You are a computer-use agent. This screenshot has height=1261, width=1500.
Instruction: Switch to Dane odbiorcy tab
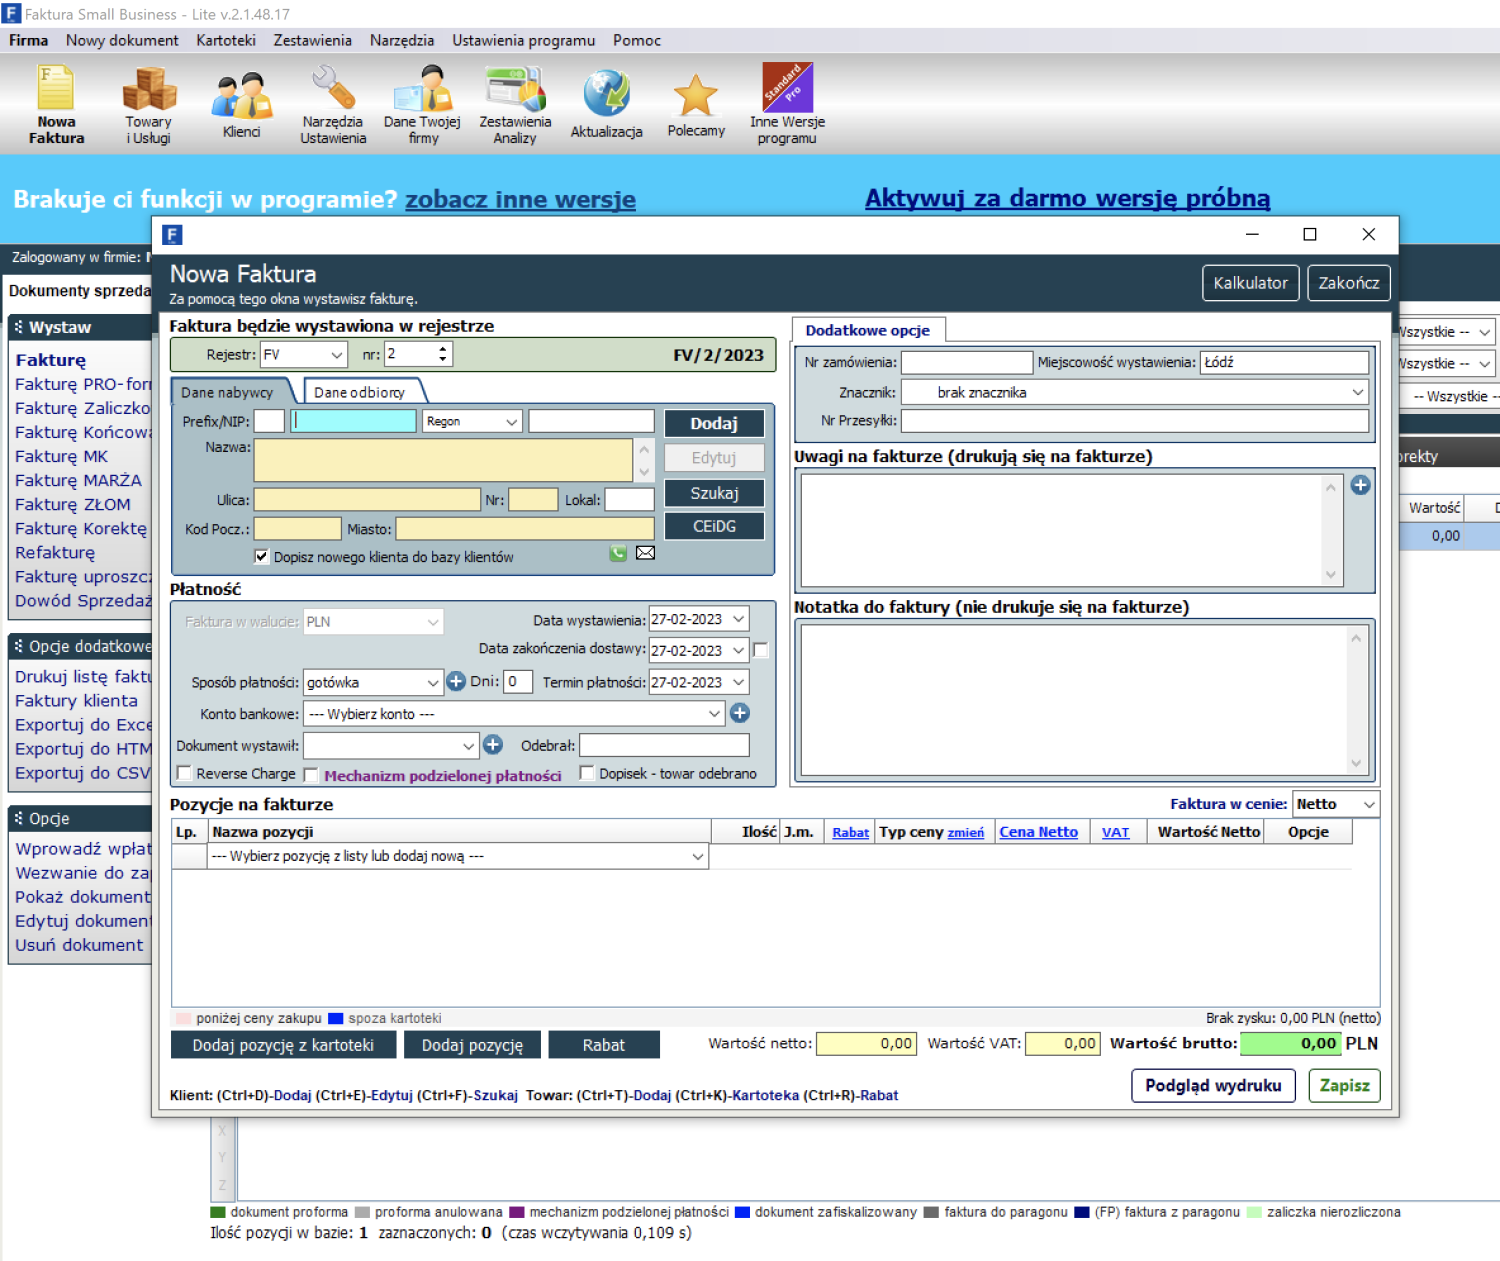coord(360,392)
